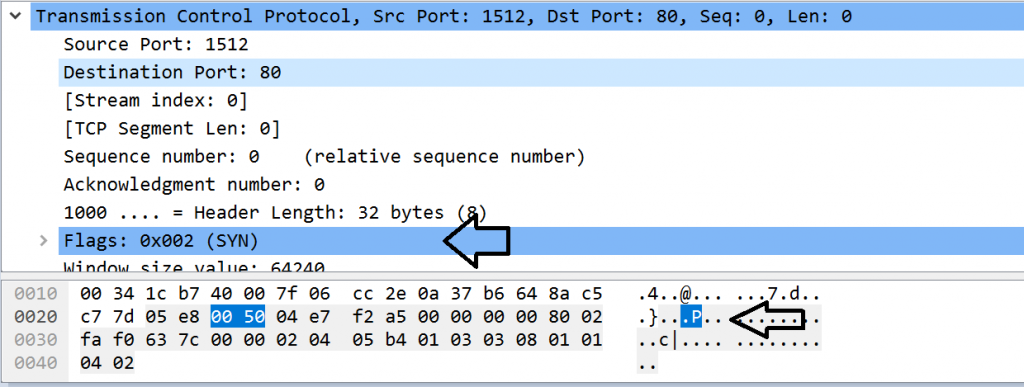
Task: Click the cc 2e checksum bytes
Action: [379, 294]
